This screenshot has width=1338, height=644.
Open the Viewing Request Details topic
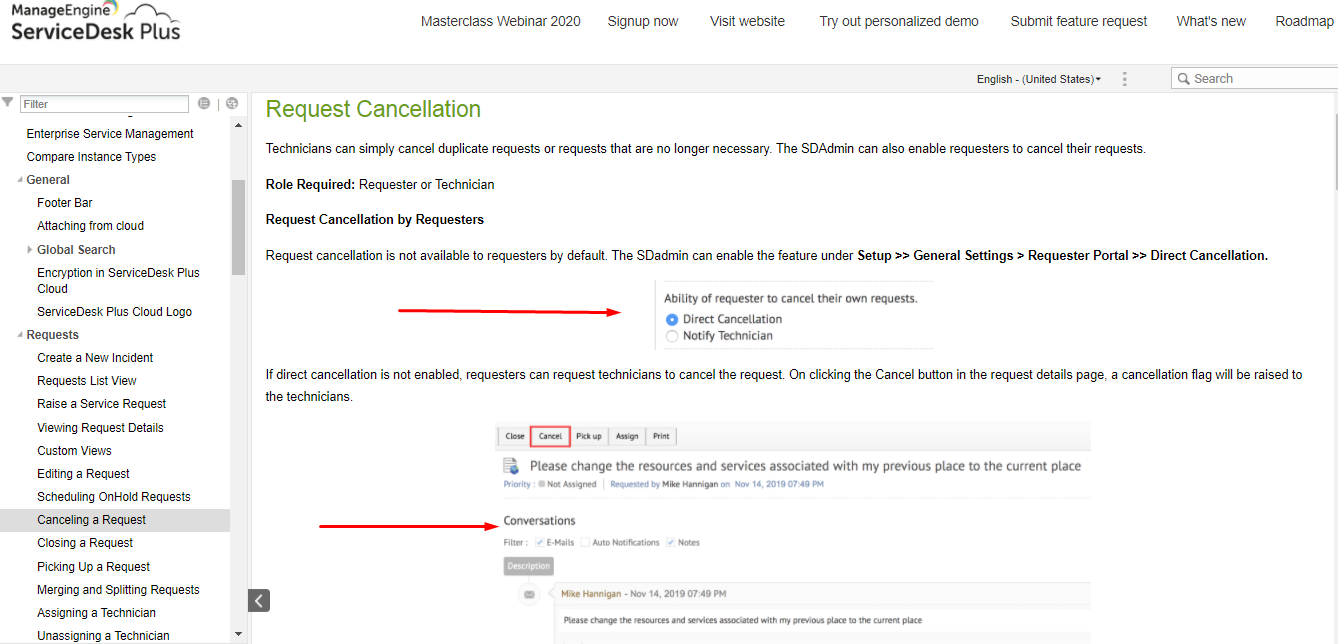coord(100,428)
